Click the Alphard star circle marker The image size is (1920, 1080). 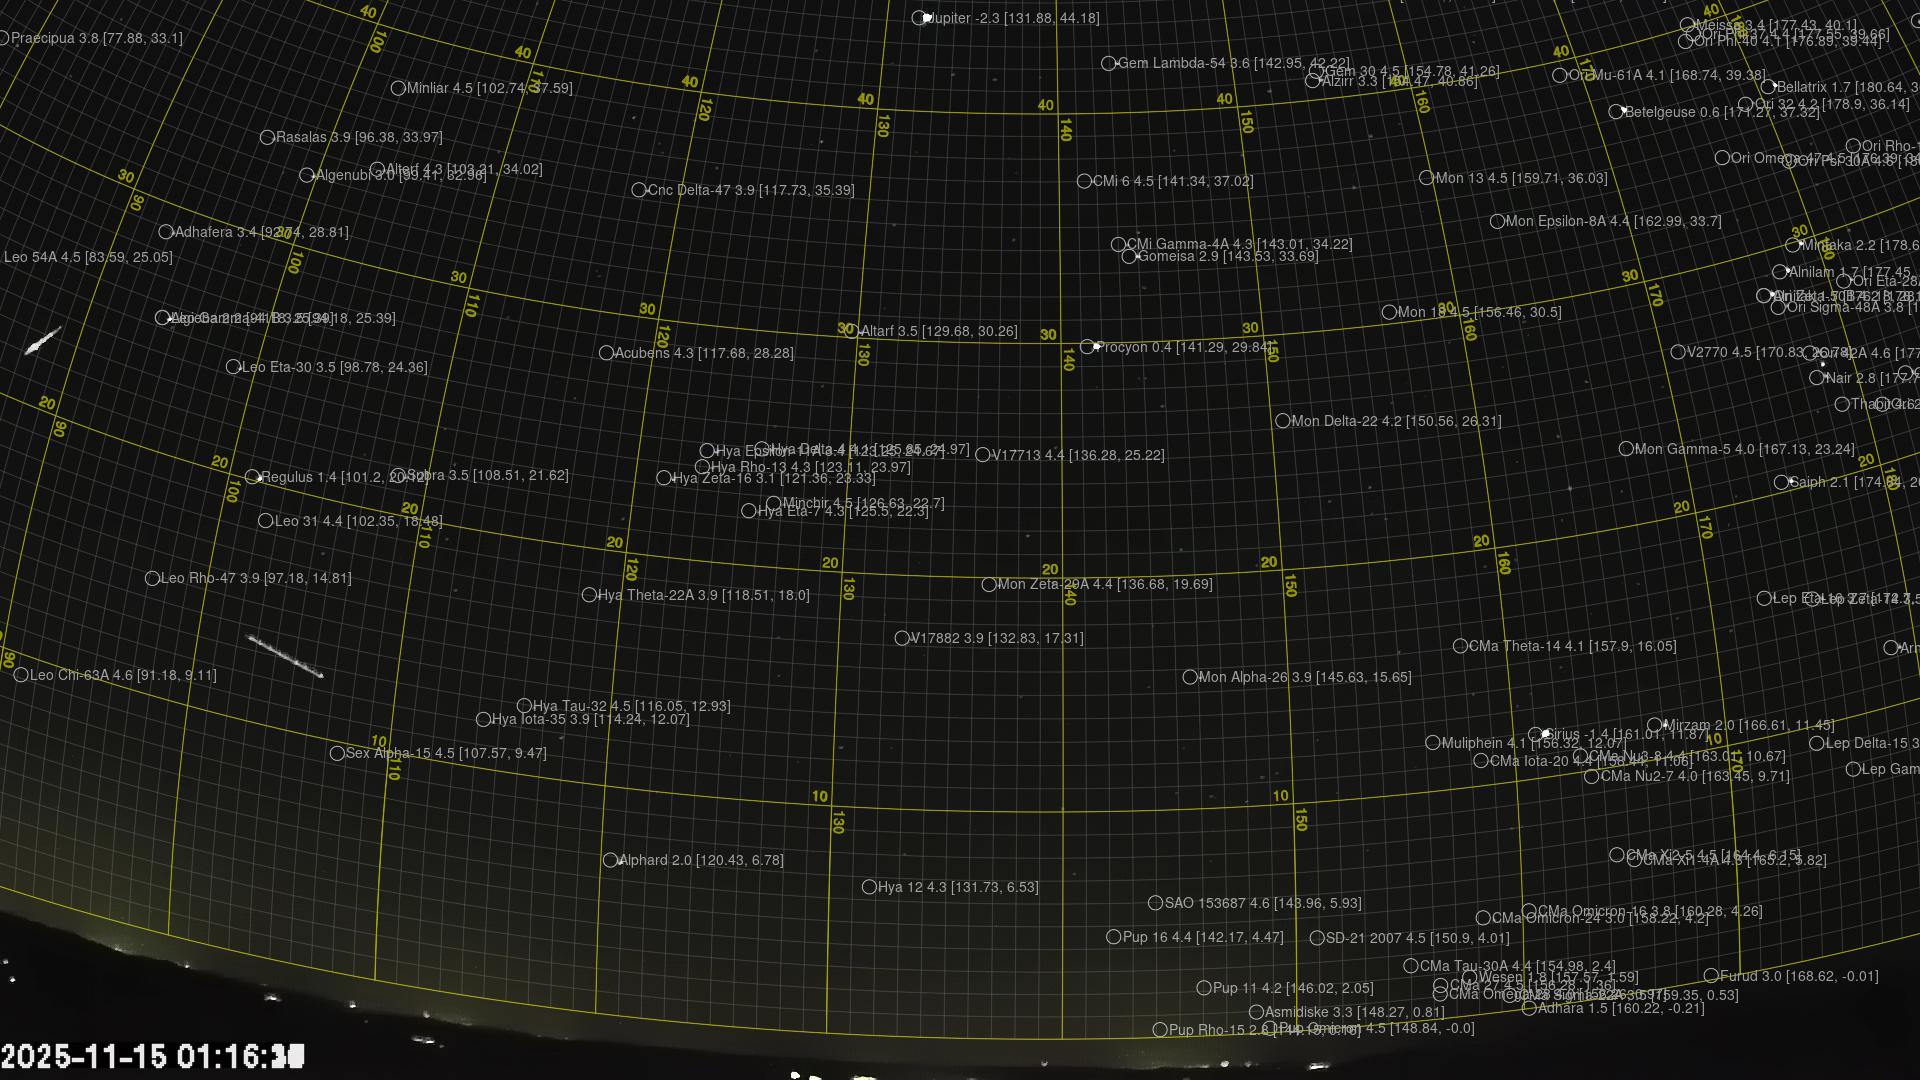point(610,860)
